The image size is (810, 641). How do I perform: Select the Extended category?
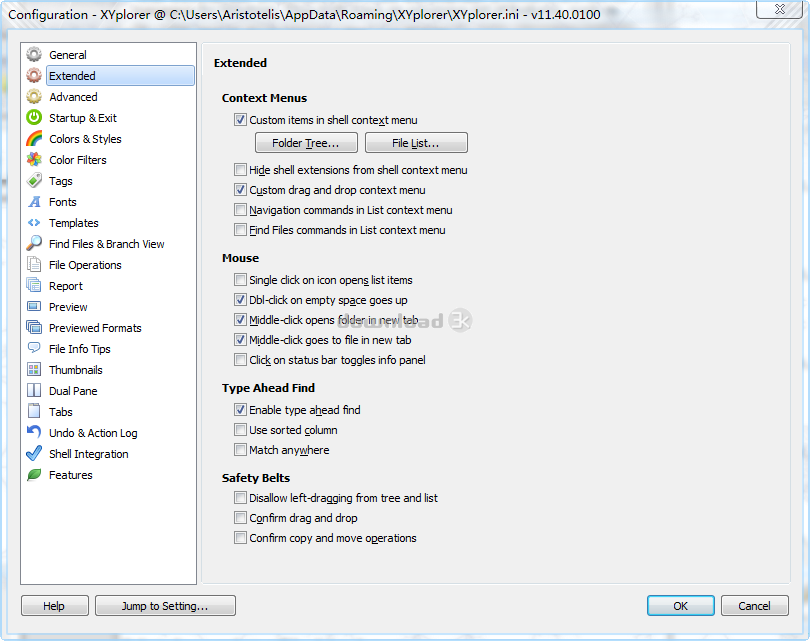click(x=120, y=75)
